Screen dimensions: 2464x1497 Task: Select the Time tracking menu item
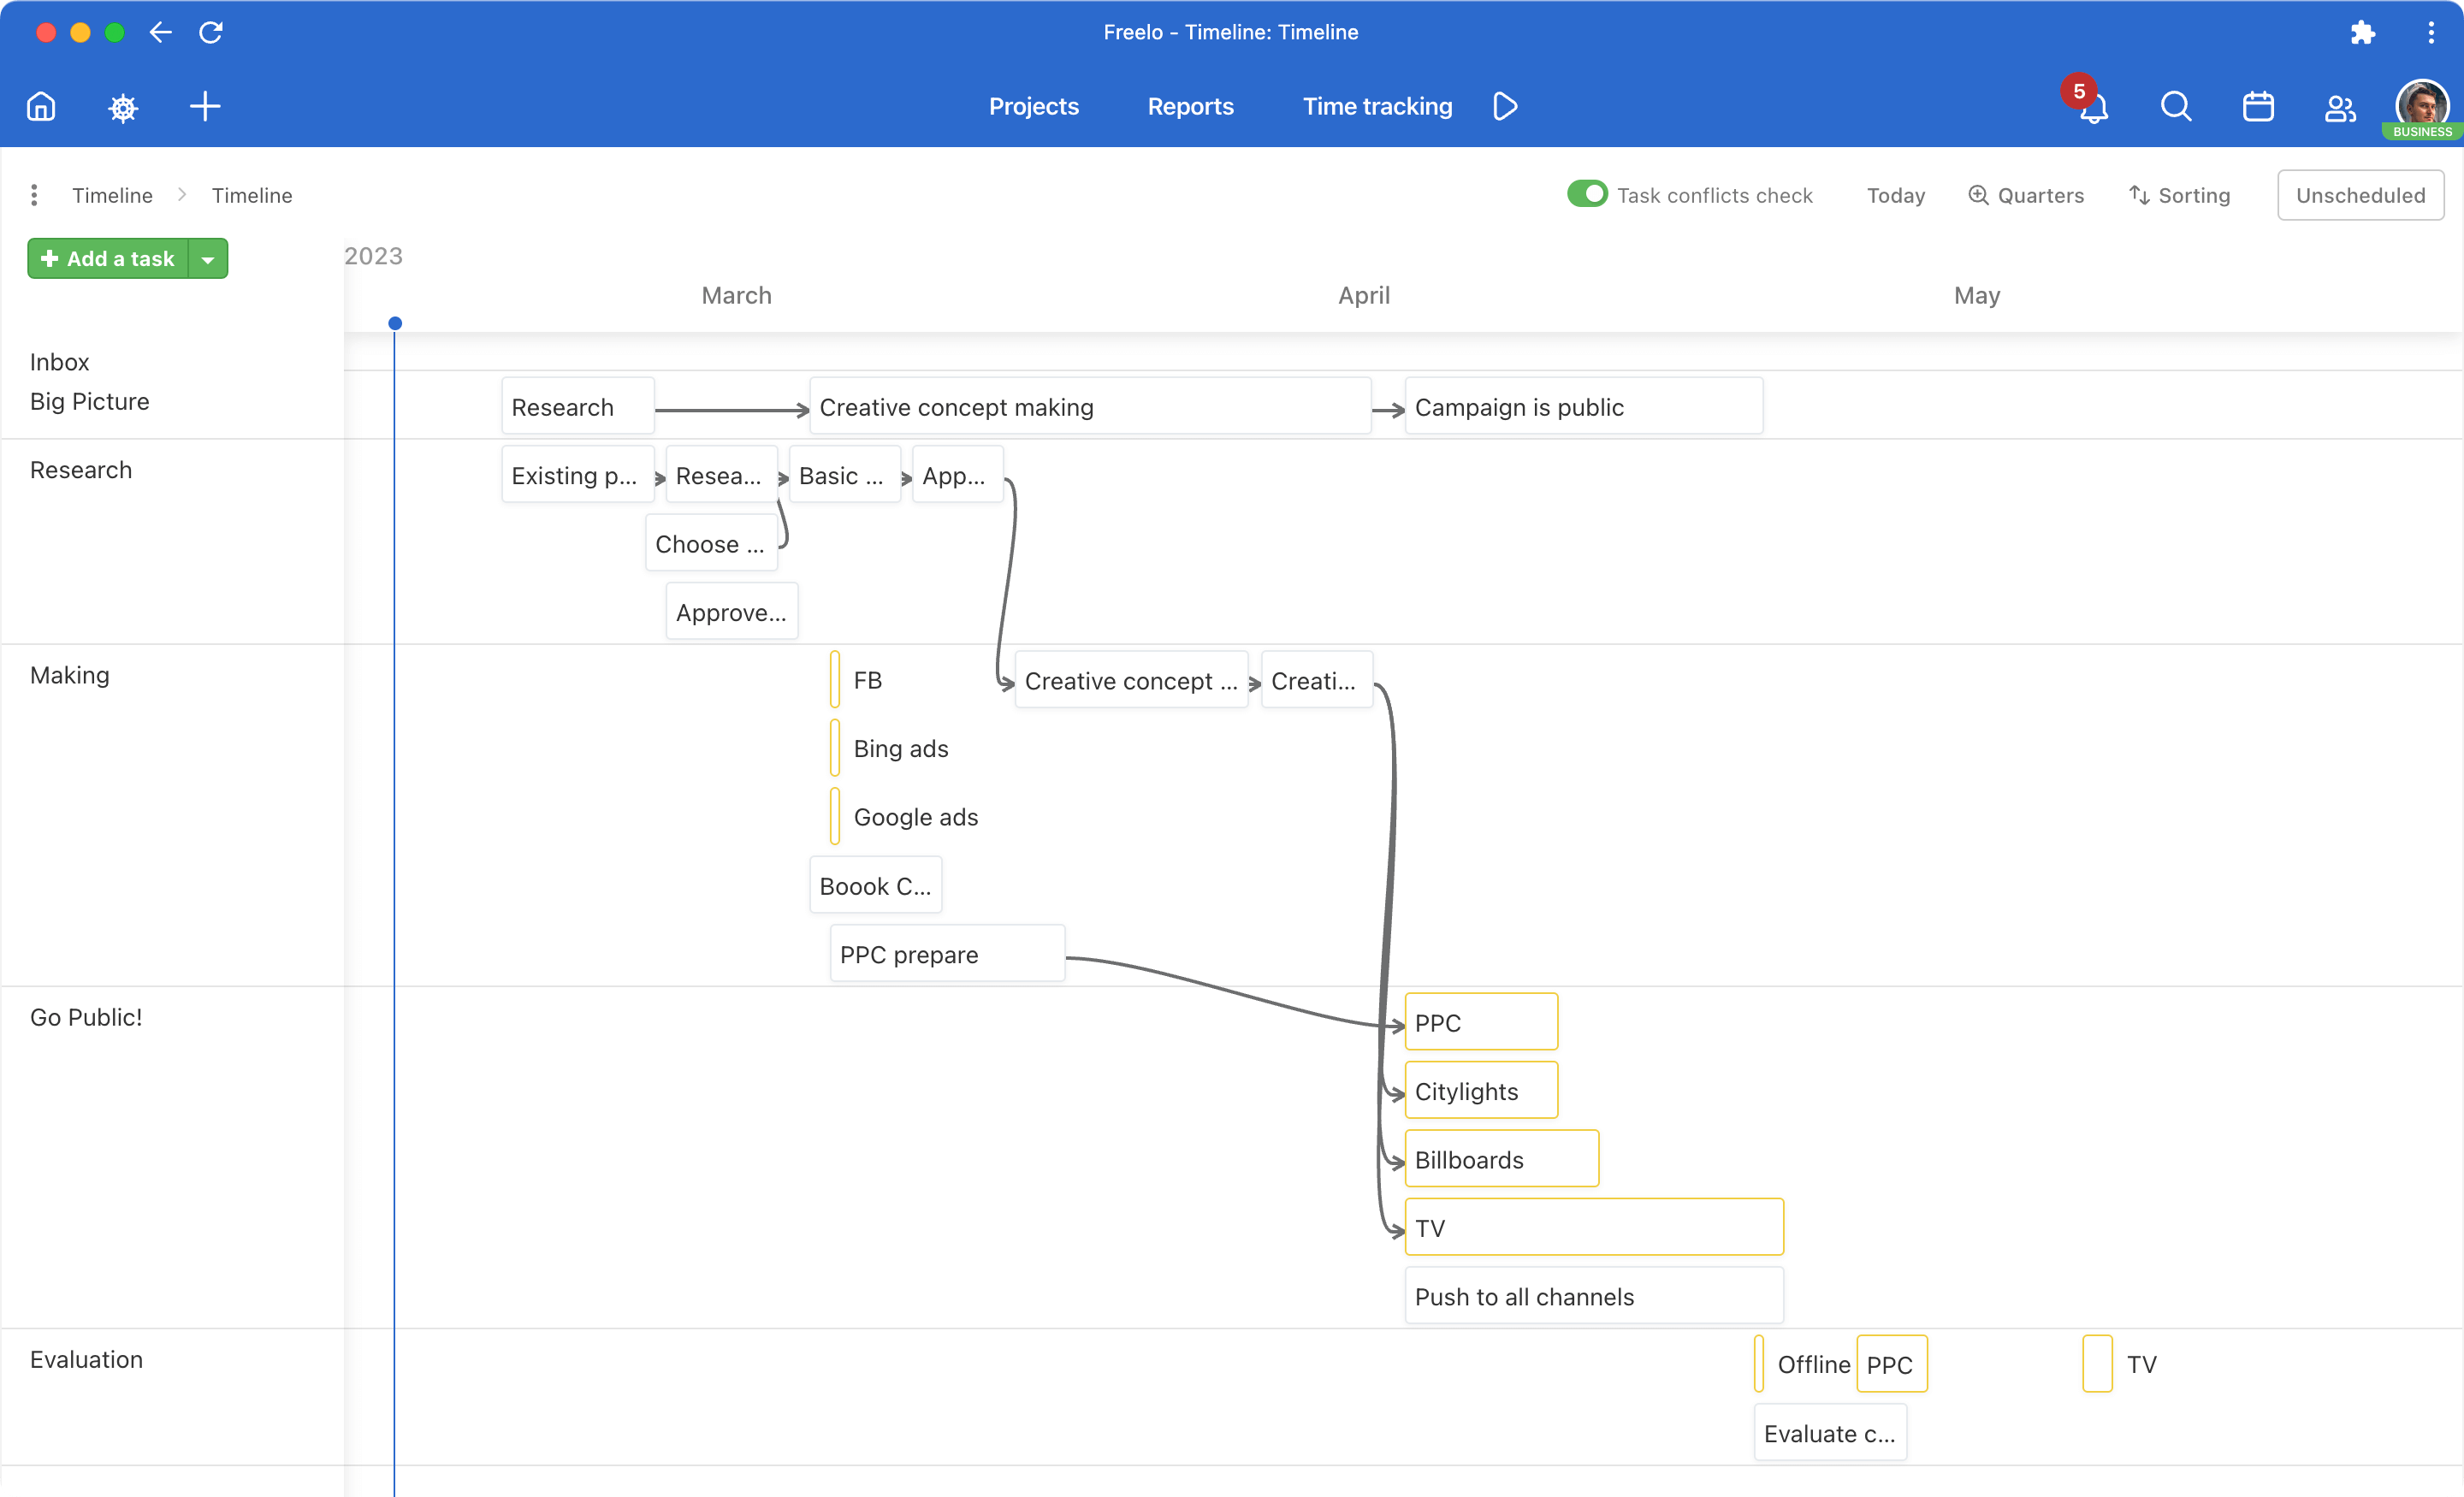pyautogui.click(x=1377, y=106)
